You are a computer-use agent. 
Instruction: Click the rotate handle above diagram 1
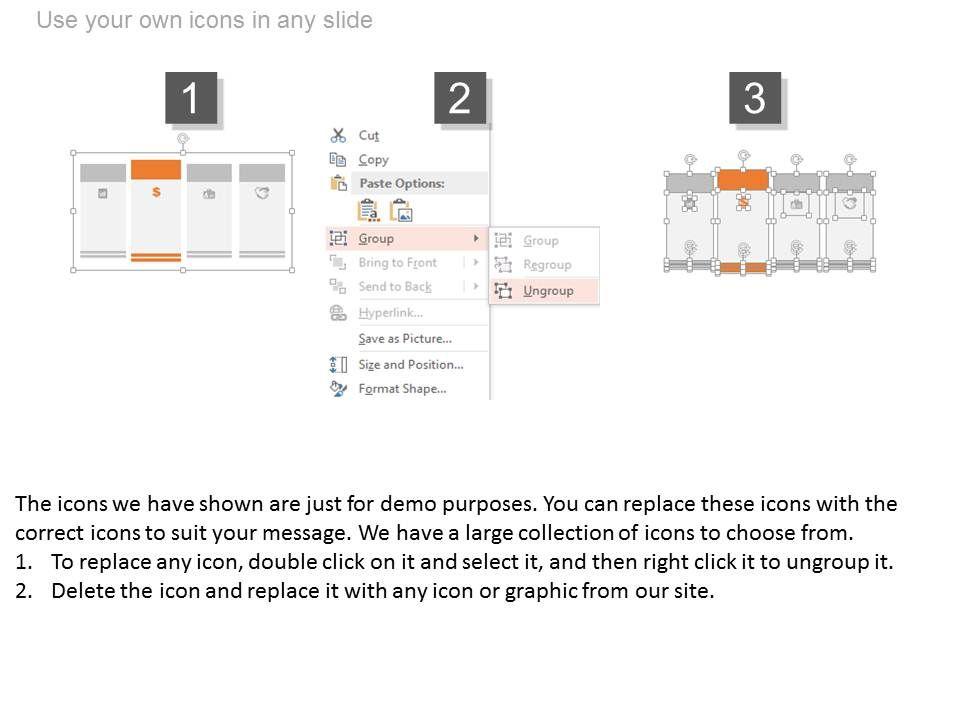click(183, 140)
